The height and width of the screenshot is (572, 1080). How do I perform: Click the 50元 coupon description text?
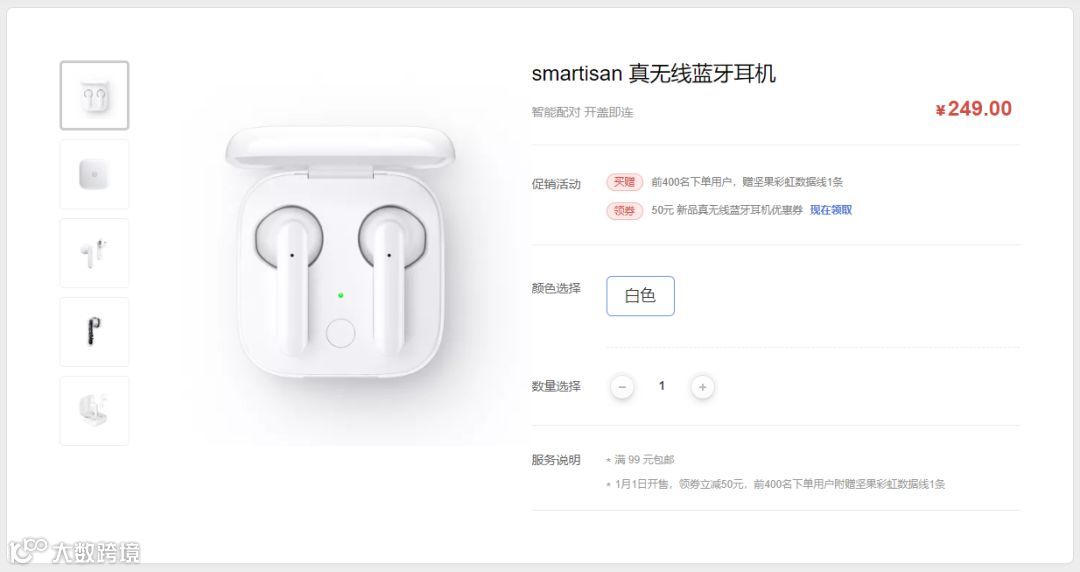coord(727,210)
